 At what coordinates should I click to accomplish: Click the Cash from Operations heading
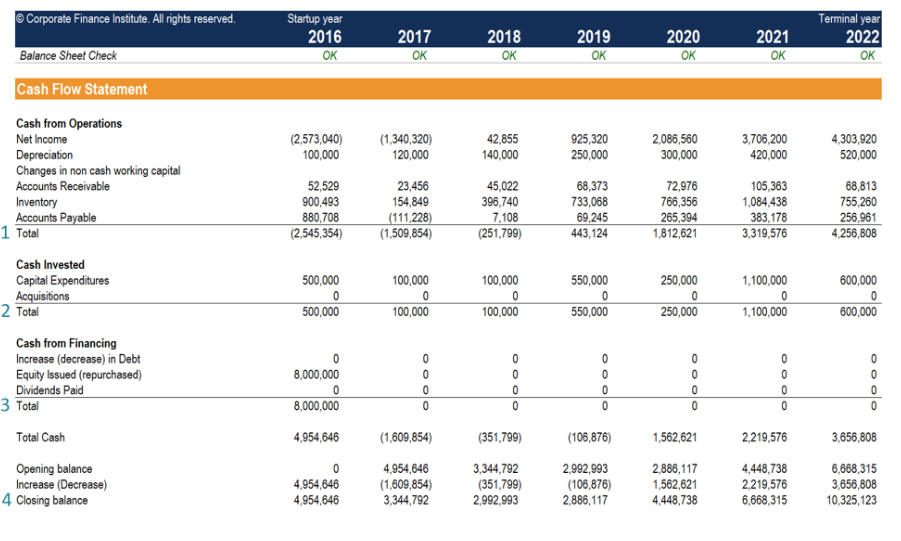[69, 124]
